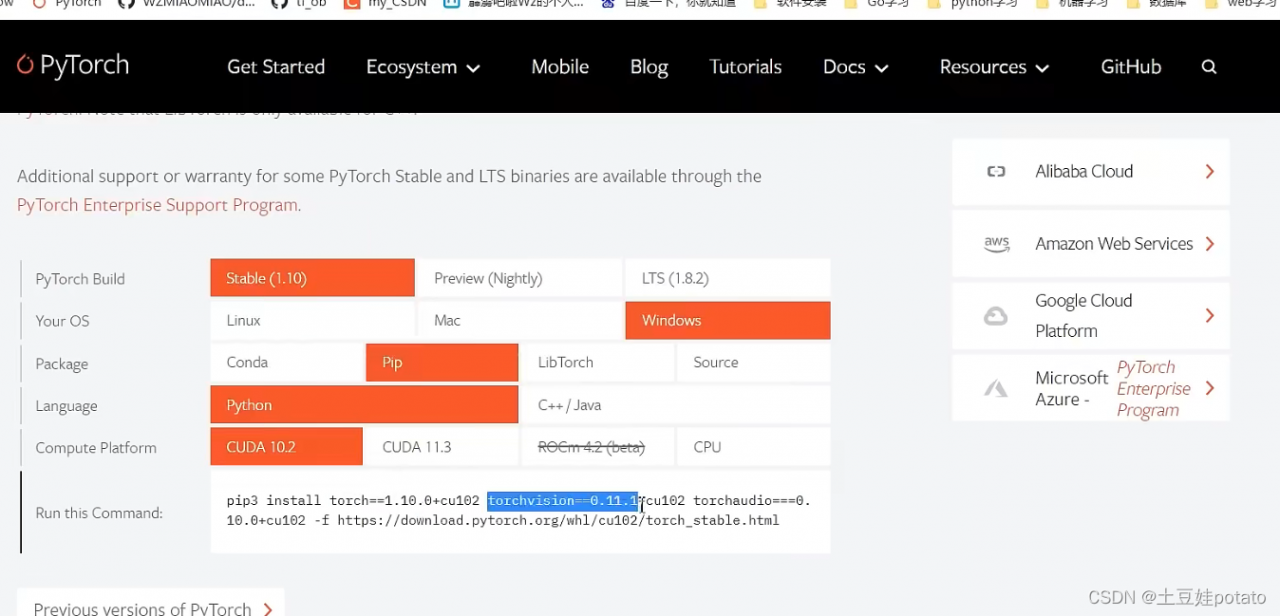Click the Google Cloud logo icon
This screenshot has height=616, width=1280.
(996, 316)
